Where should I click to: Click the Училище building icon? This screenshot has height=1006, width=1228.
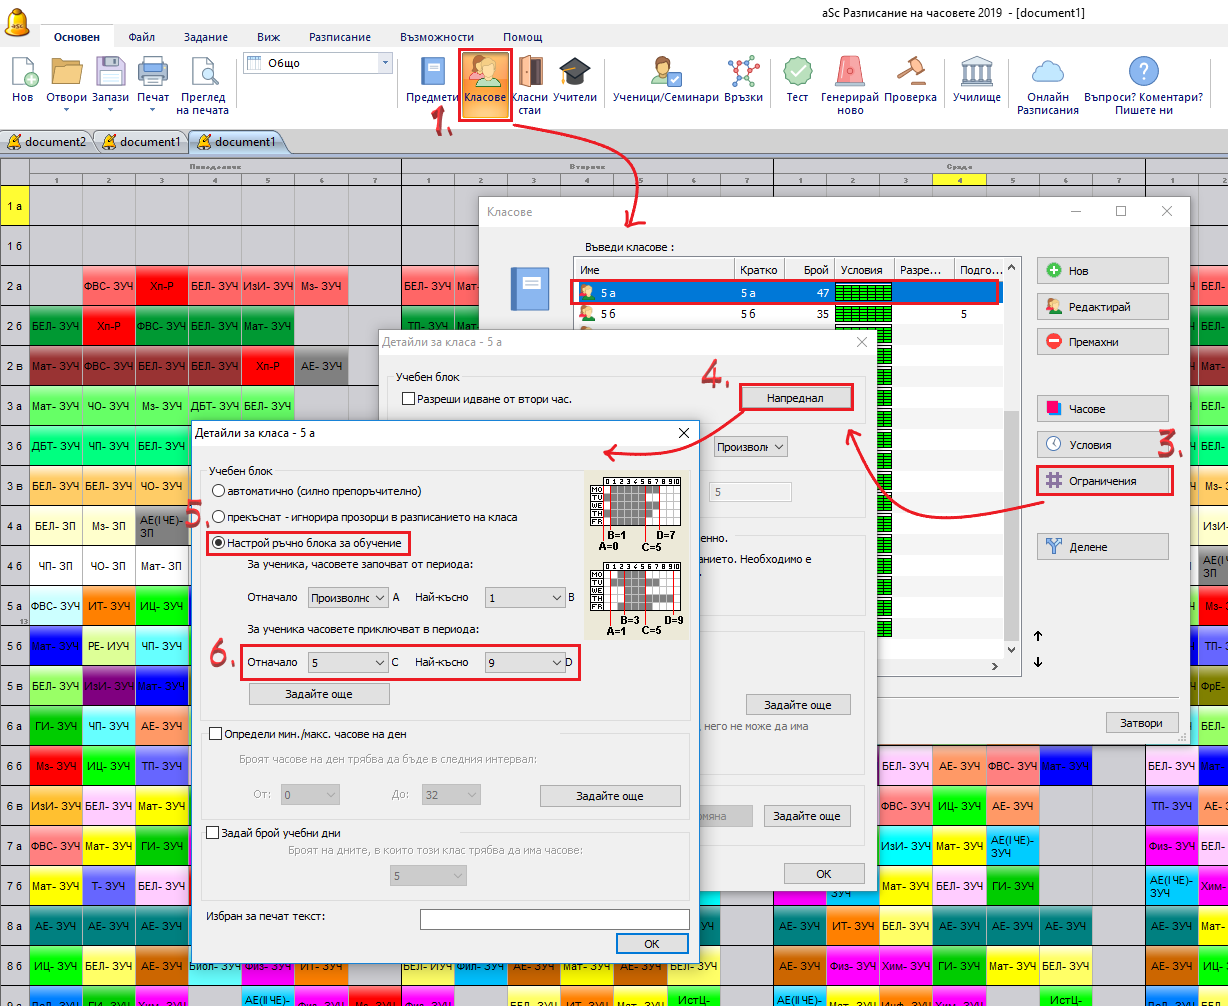click(x=976, y=74)
